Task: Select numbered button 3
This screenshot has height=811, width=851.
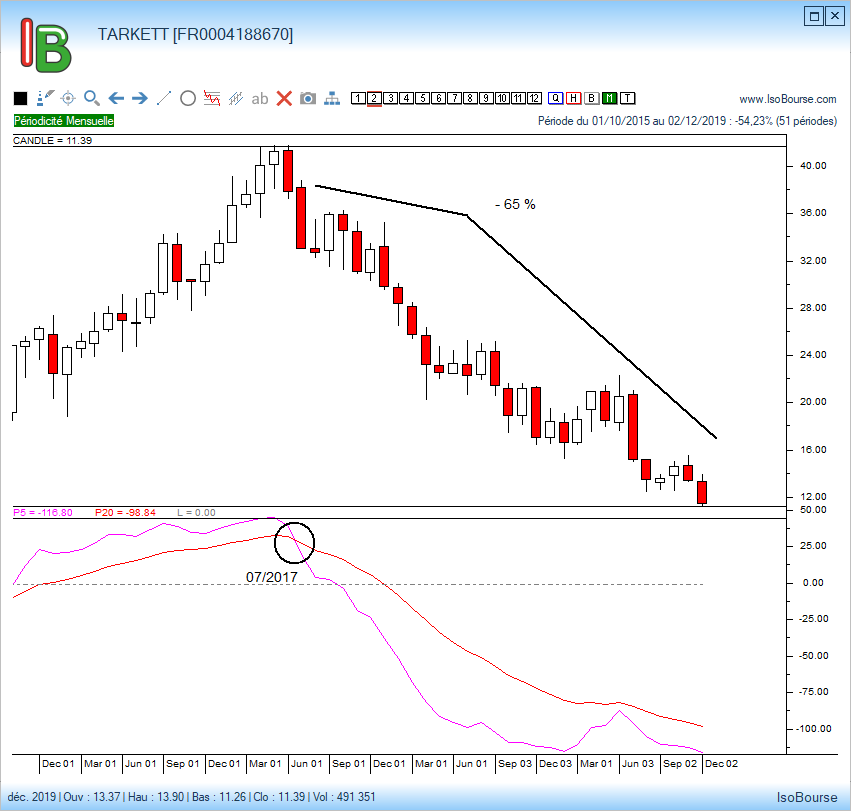Action: [390, 98]
